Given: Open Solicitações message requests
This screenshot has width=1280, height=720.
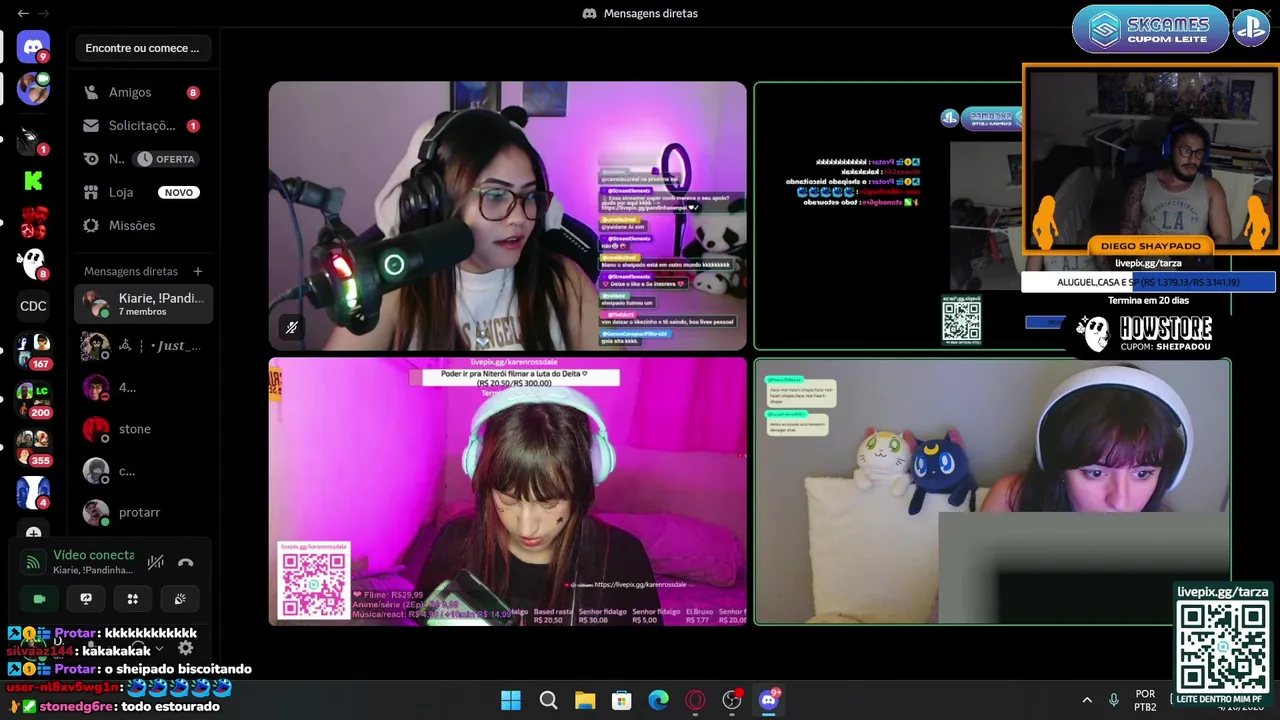Looking at the screenshot, I should (x=143, y=125).
